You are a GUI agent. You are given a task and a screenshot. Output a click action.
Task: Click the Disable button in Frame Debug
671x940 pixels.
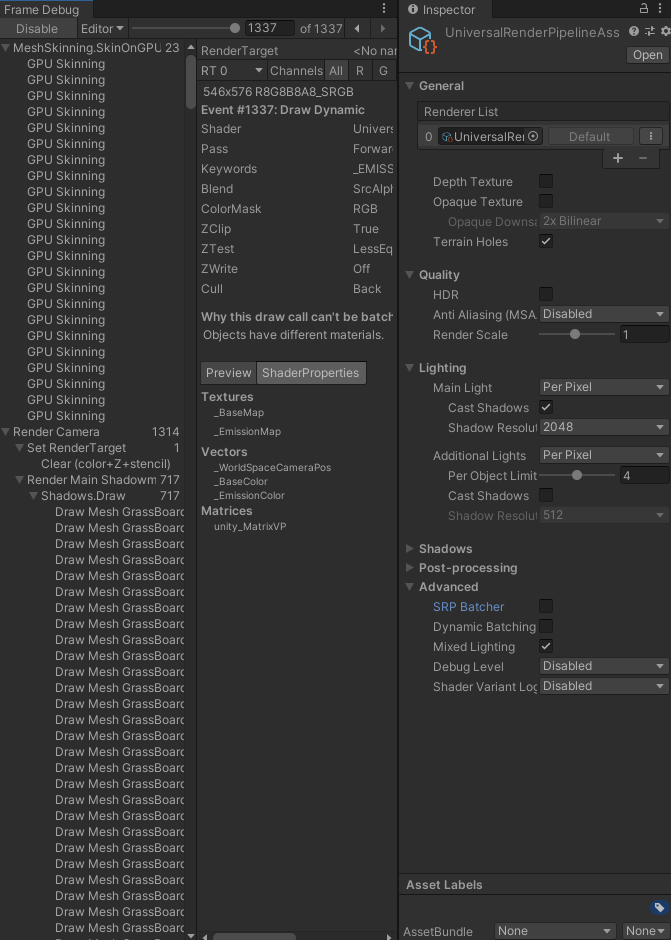[x=37, y=29]
